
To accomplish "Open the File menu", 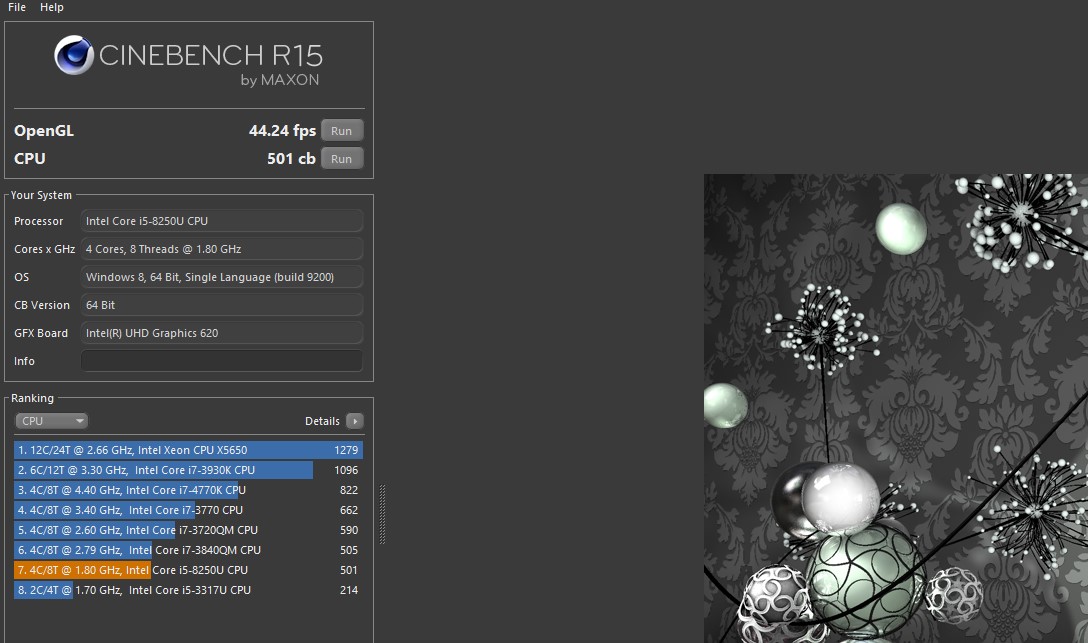I will [x=17, y=7].
